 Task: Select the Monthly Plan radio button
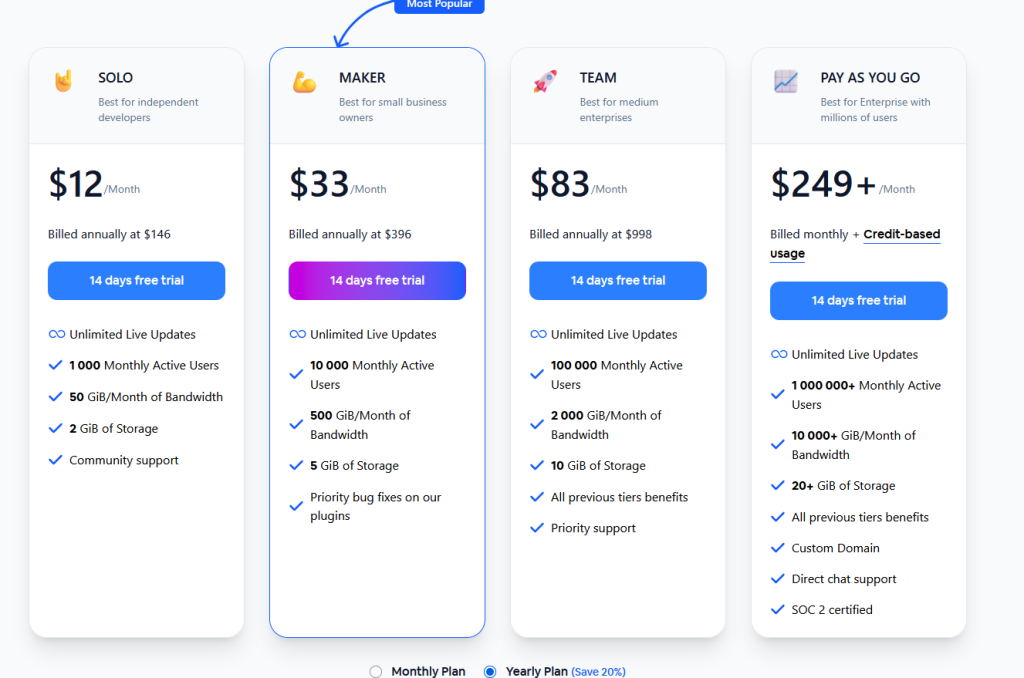(376, 672)
